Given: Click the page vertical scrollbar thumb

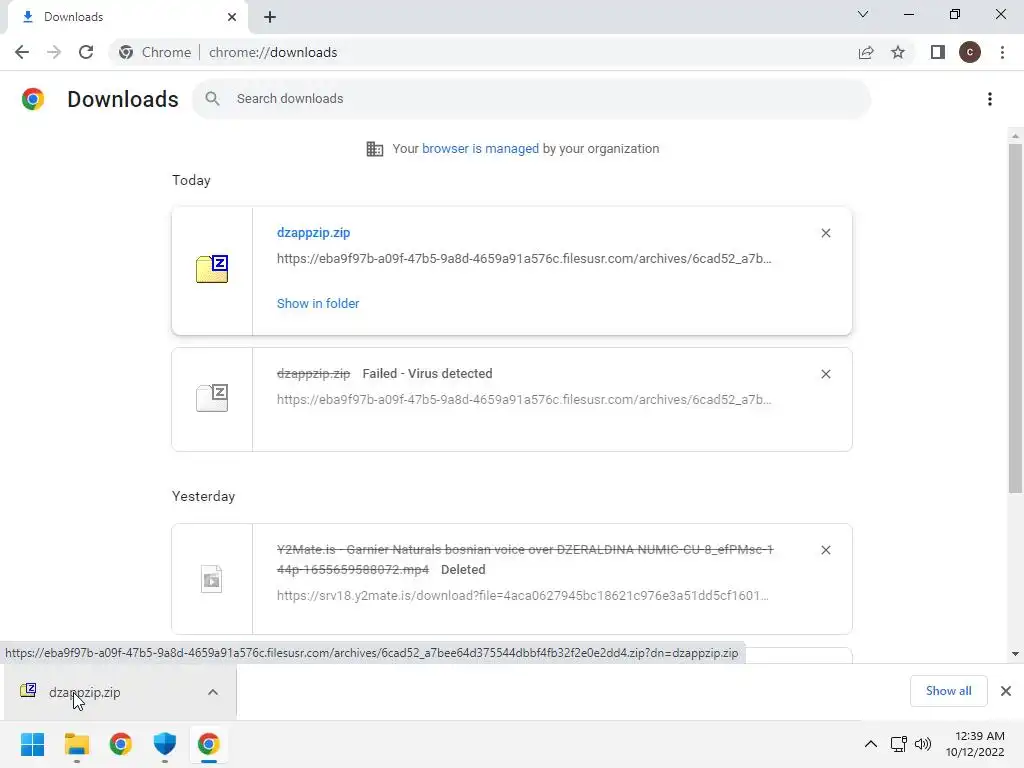Looking at the screenshot, I should (1015, 318).
